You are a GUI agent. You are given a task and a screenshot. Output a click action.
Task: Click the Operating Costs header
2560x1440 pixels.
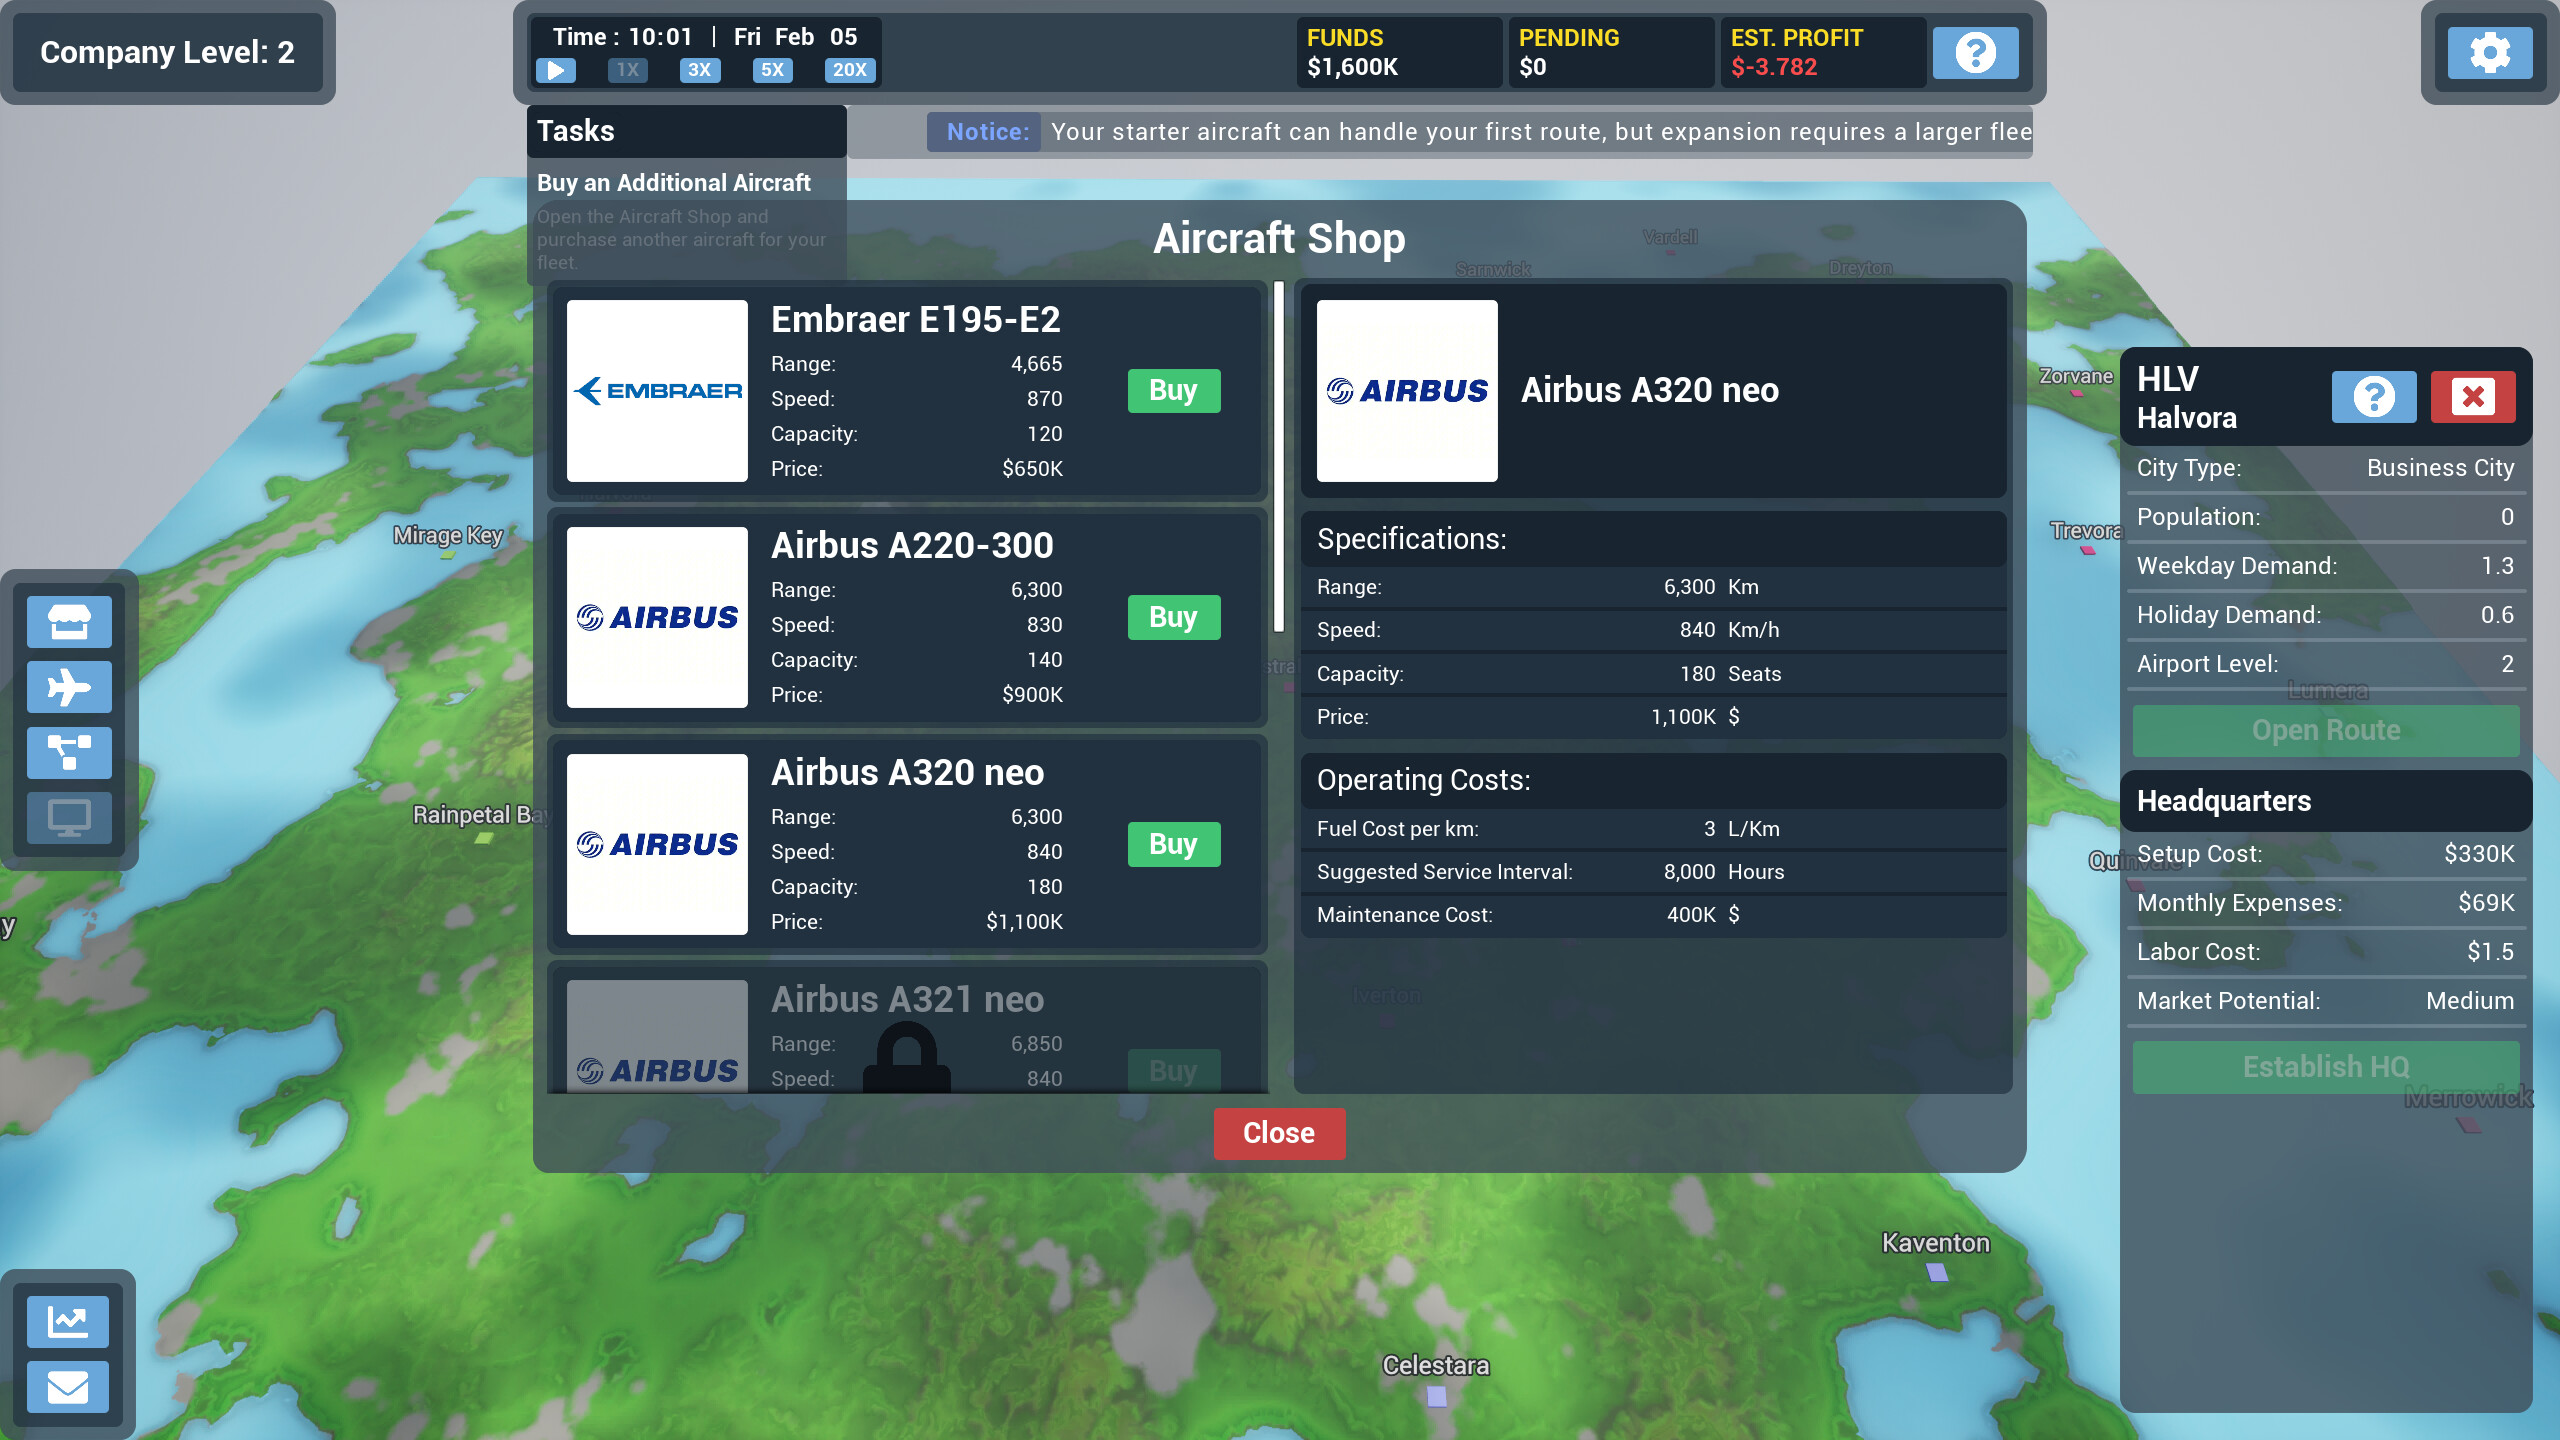tap(1653, 780)
